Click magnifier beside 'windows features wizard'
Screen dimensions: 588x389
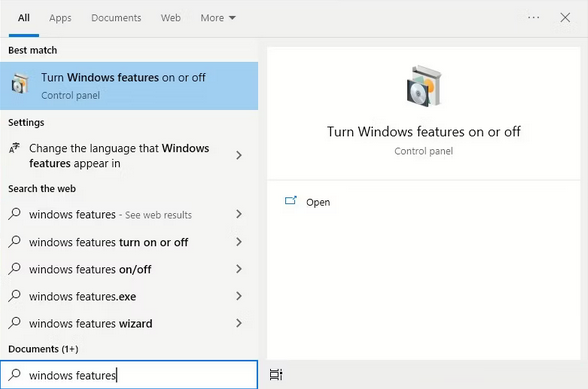click(x=15, y=323)
